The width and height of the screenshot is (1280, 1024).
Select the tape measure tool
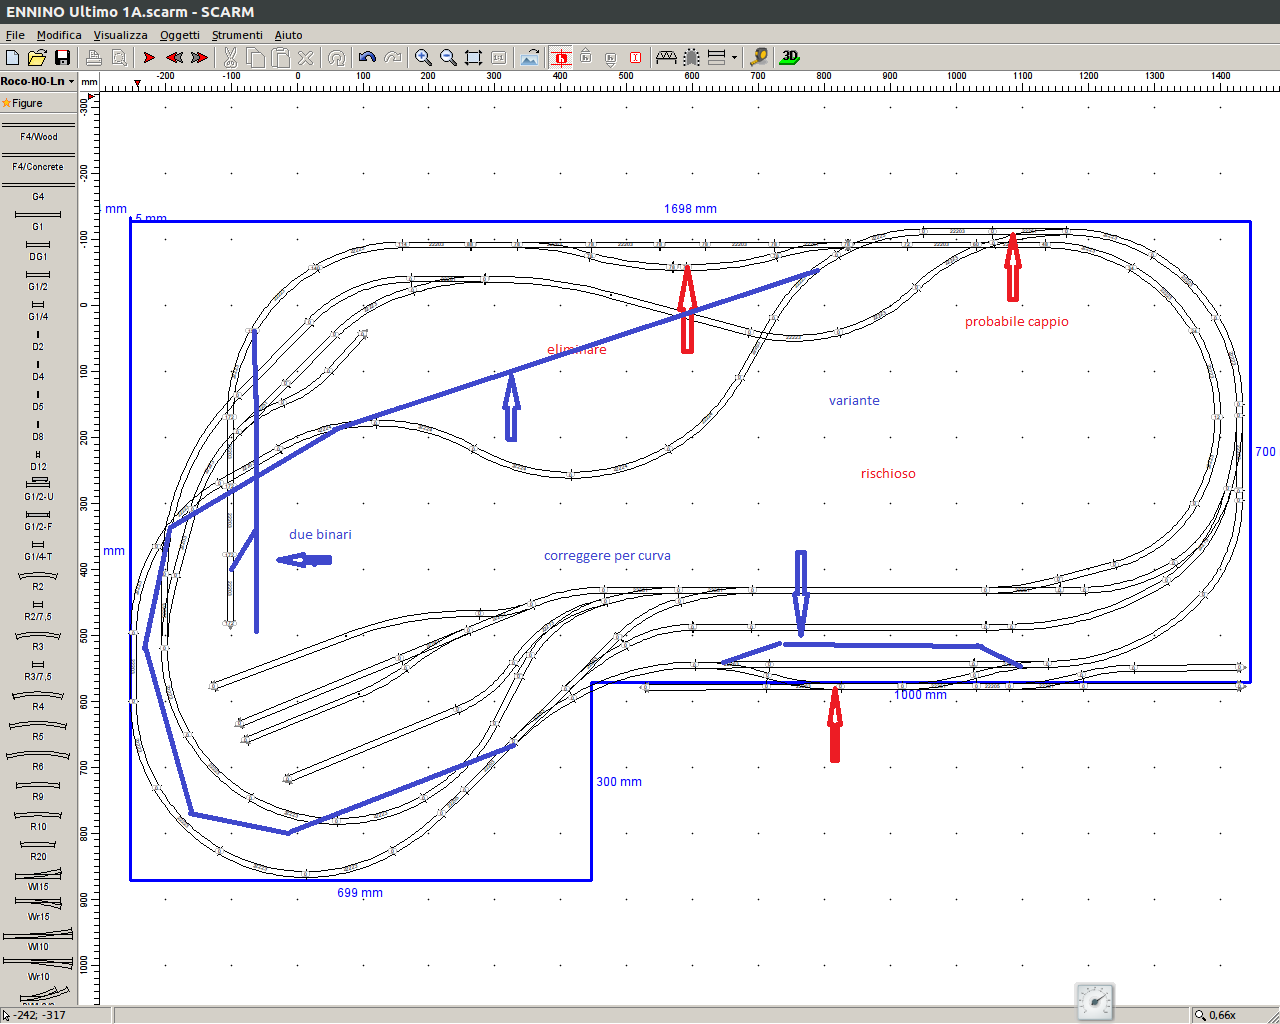[759, 57]
